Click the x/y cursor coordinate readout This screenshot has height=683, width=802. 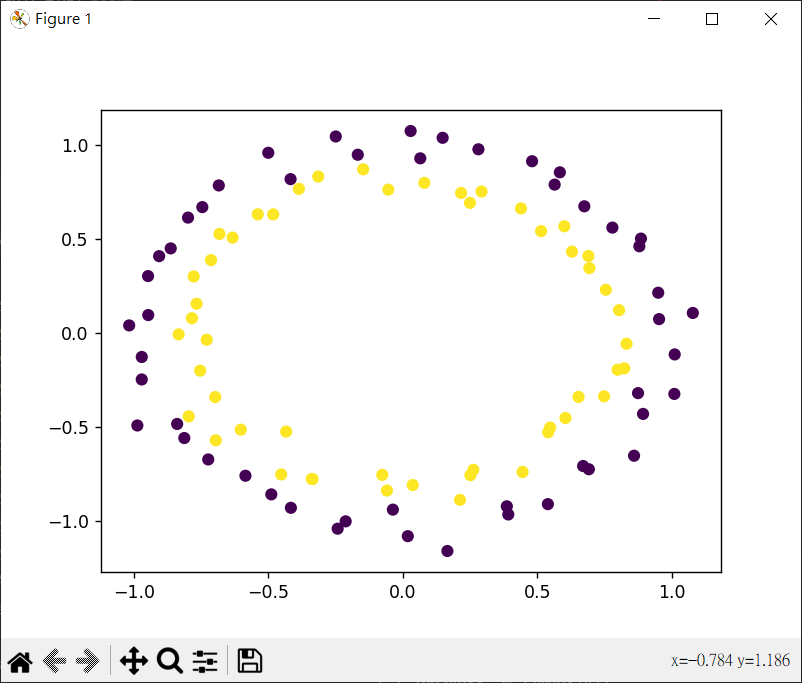pos(730,661)
